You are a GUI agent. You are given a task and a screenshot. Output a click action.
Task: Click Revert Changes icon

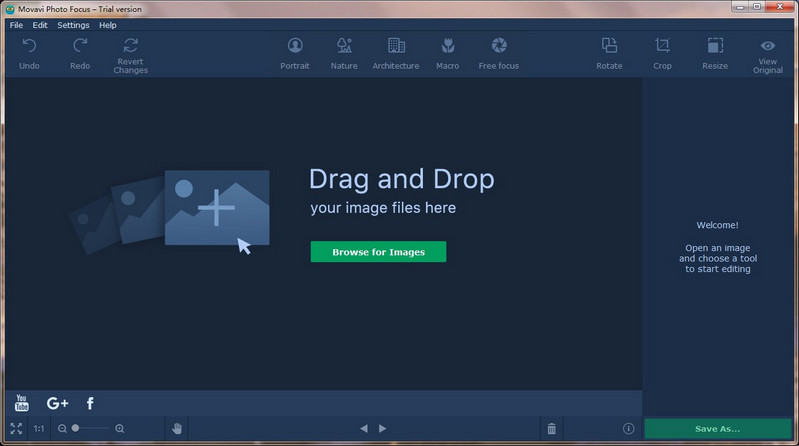pyautogui.click(x=130, y=45)
